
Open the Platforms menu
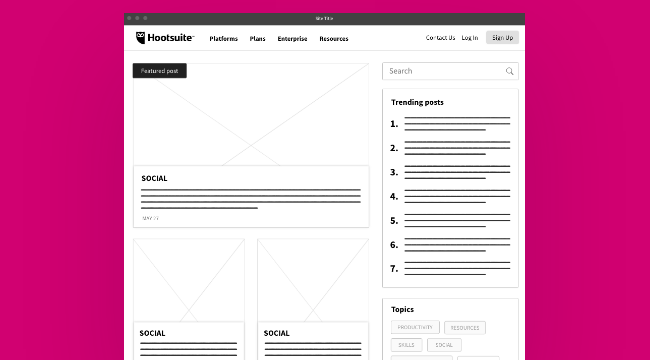tap(223, 39)
